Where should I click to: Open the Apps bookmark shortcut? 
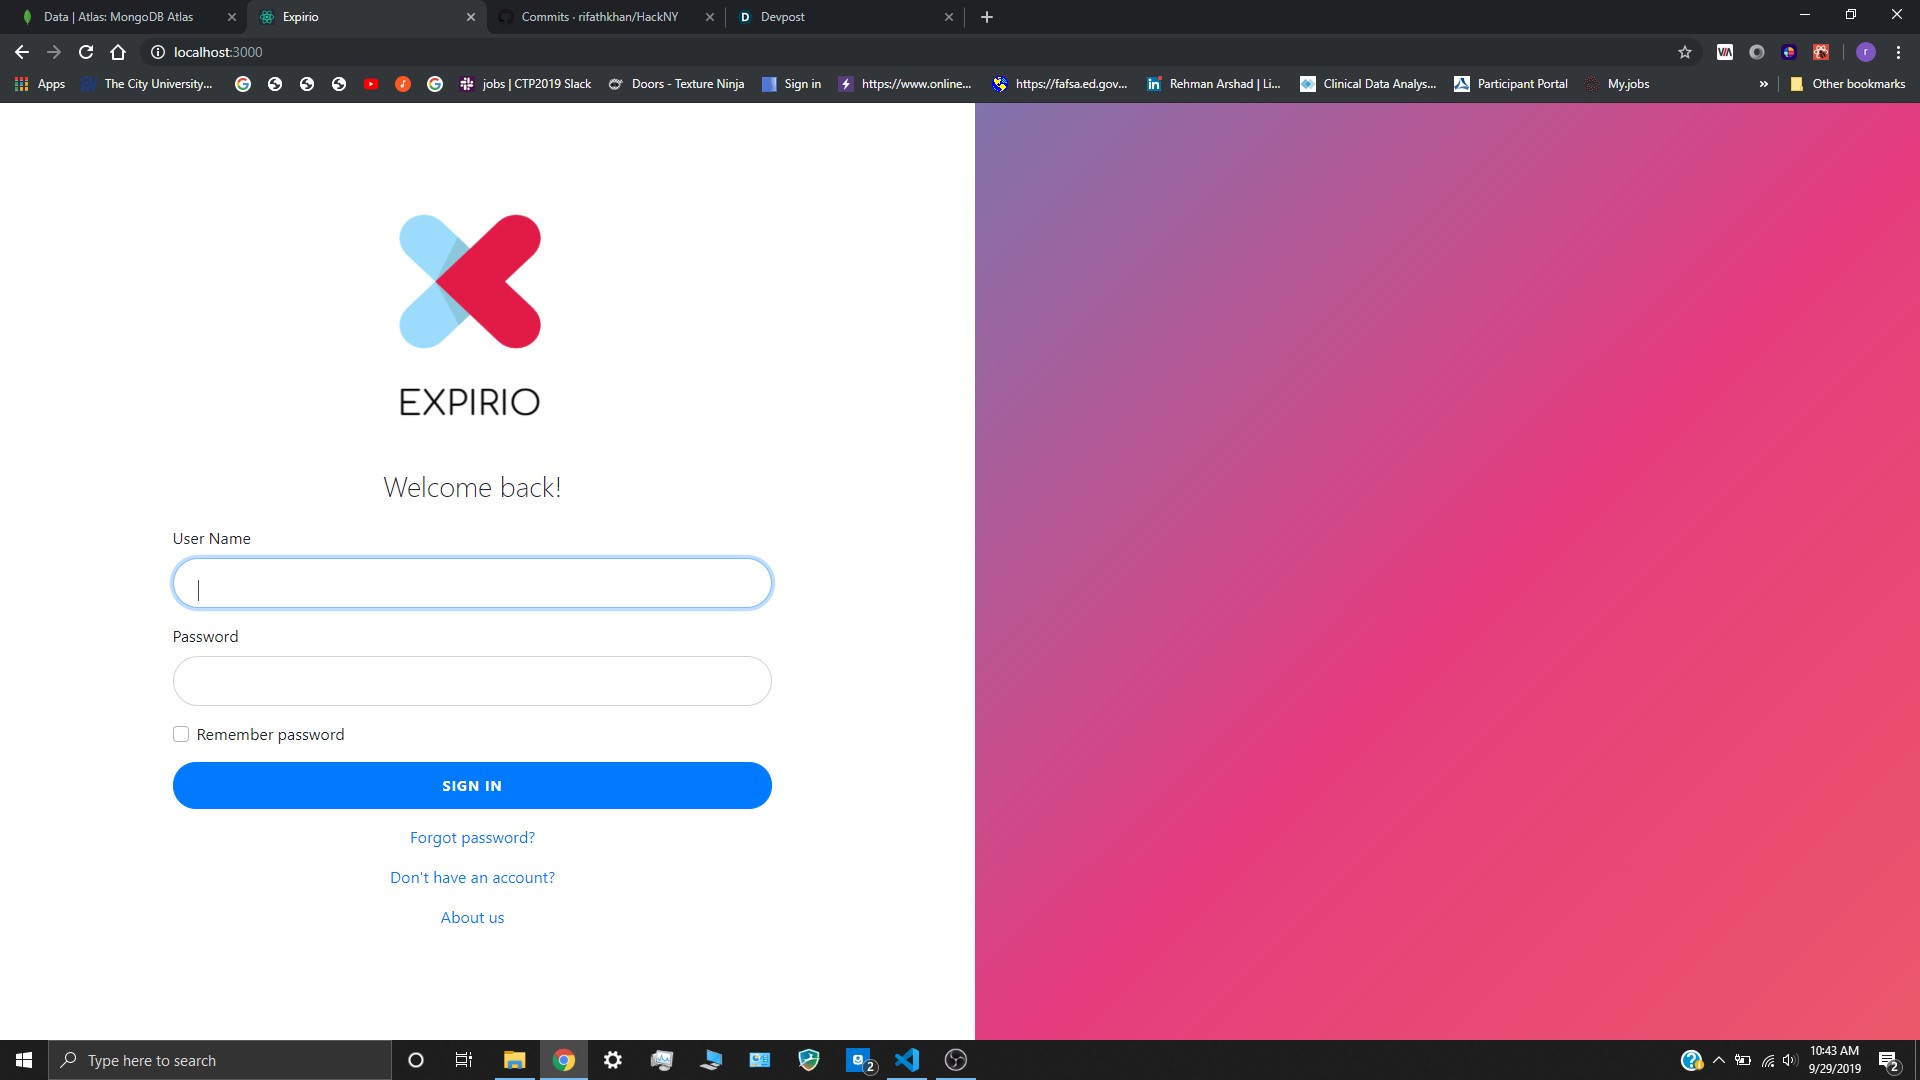[40, 84]
